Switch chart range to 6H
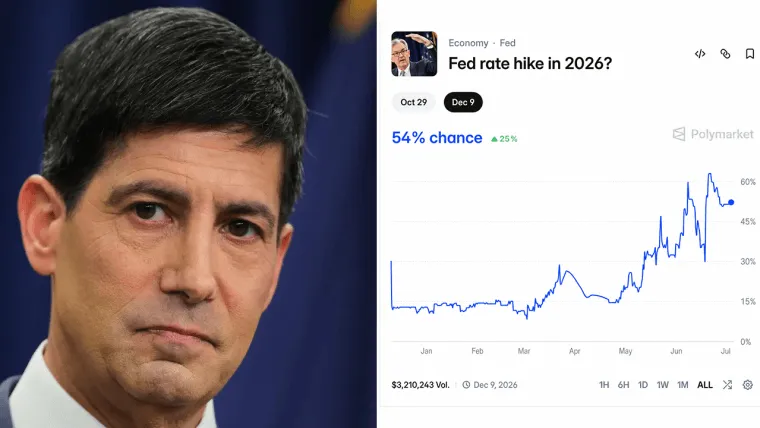This screenshot has height=428, width=760. [623, 385]
